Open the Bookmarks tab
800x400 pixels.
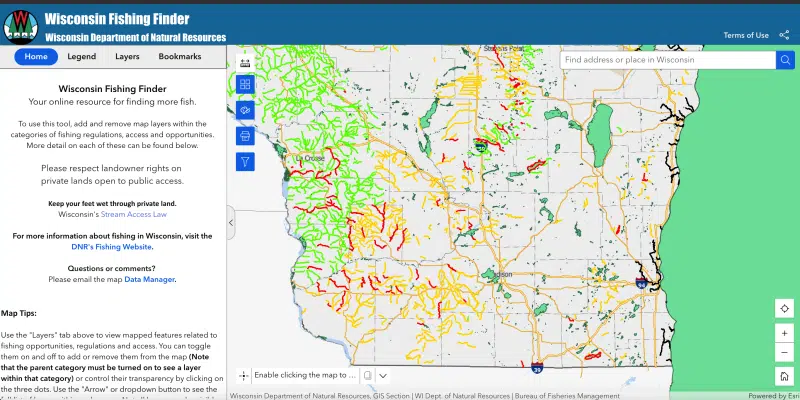180,57
